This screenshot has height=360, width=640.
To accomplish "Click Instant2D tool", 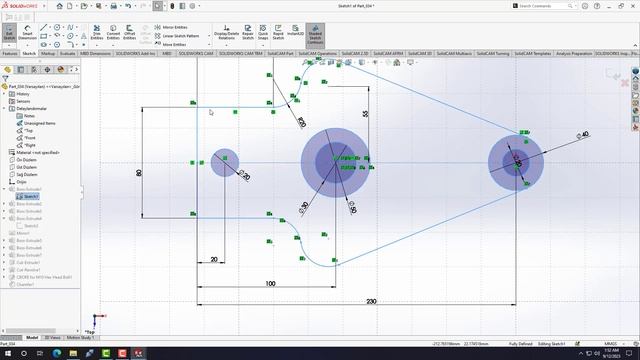I will click(295, 31).
